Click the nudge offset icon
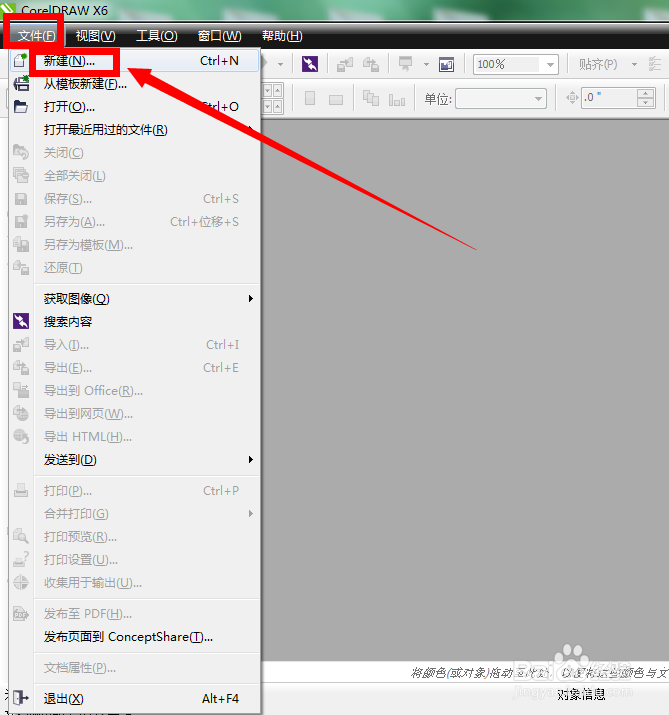 point(572,98)
